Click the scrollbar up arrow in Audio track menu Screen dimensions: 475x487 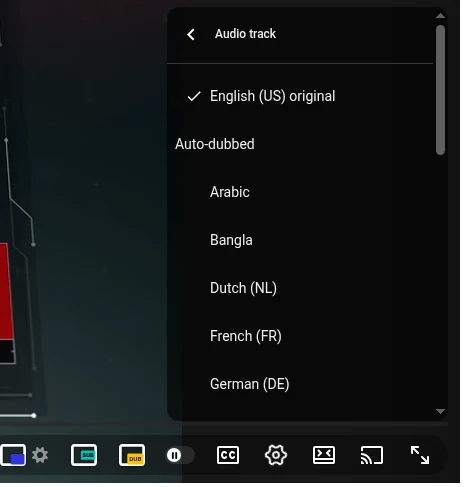tap(440, 16)
